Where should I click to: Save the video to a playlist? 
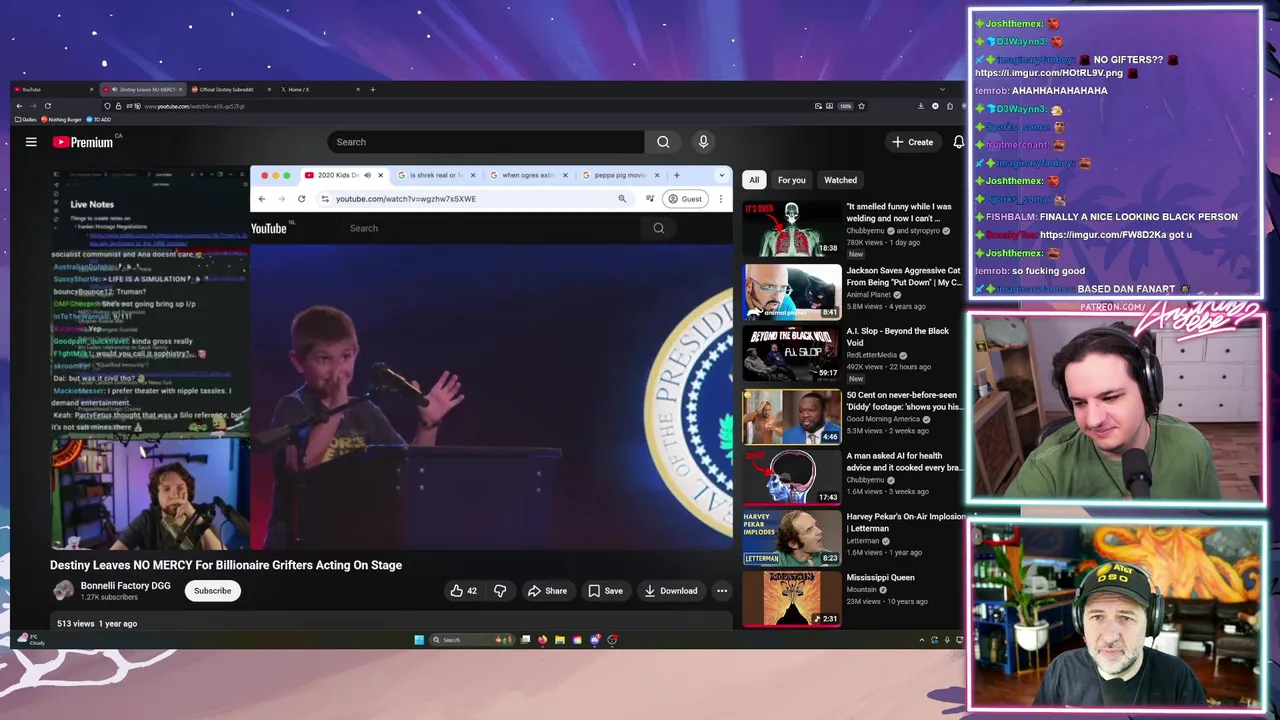click(x=605, y=591)
